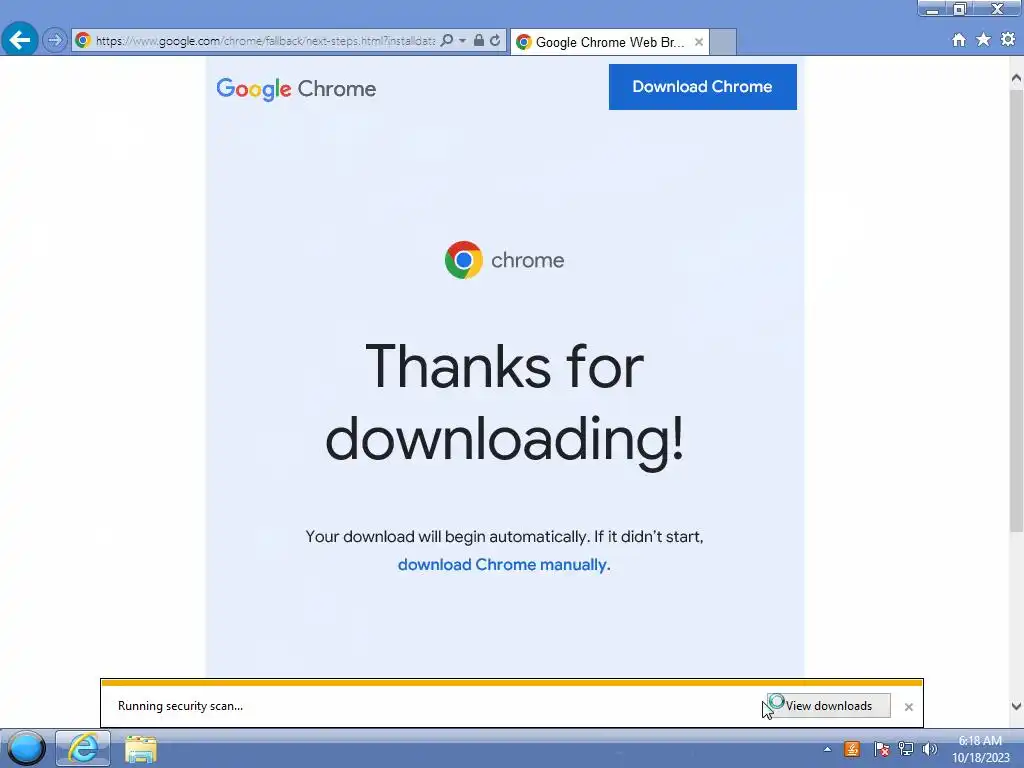The width and height of the screenshot is (1024, 768).
Task: Restore down the Internet Explorer window
Action: [959, 9]
